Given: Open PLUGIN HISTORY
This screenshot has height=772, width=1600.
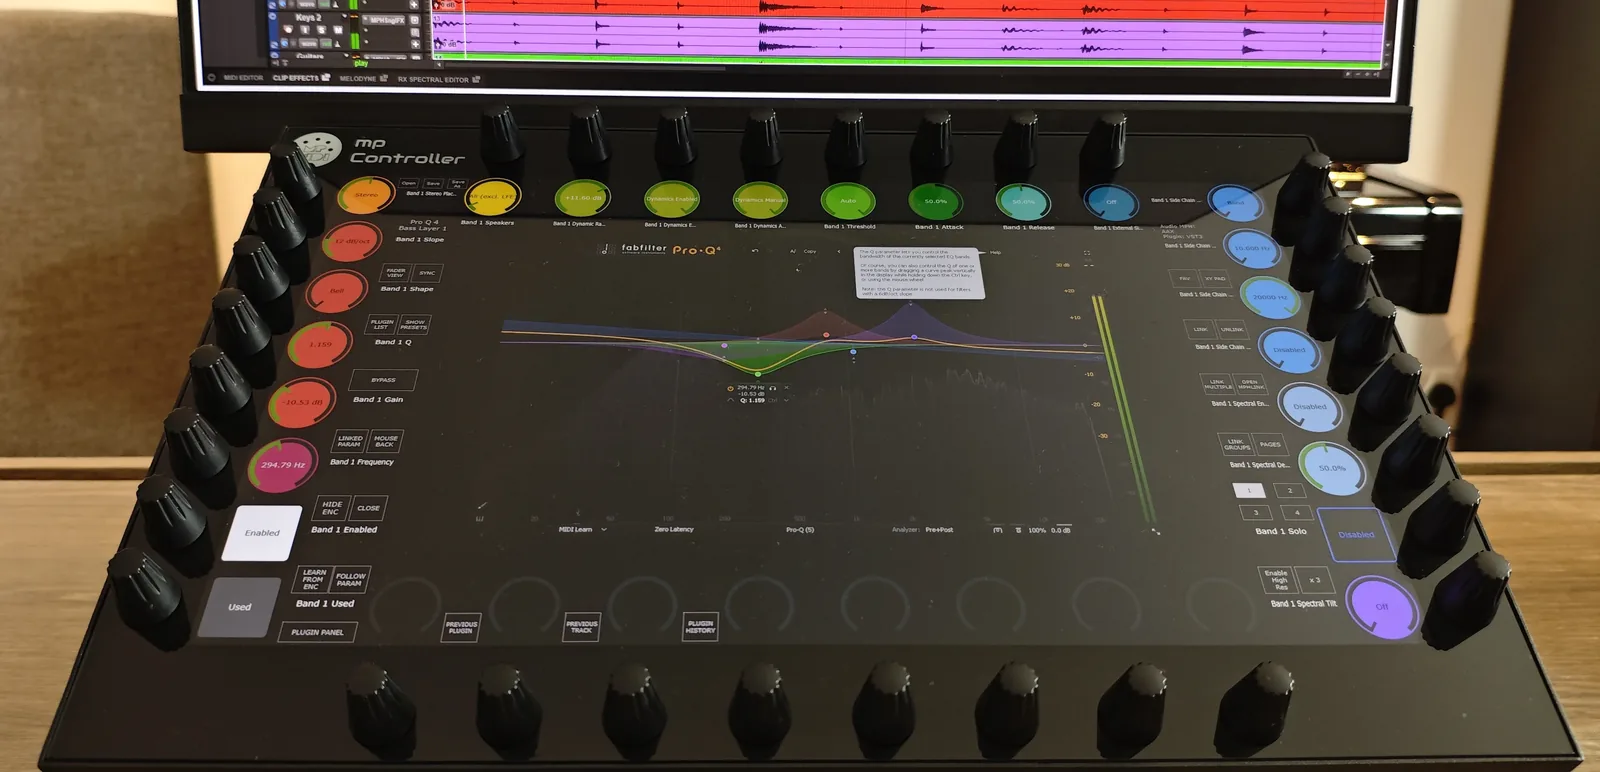Looking at the screenshot, I should pyautogui.click(x=701, y=627).
